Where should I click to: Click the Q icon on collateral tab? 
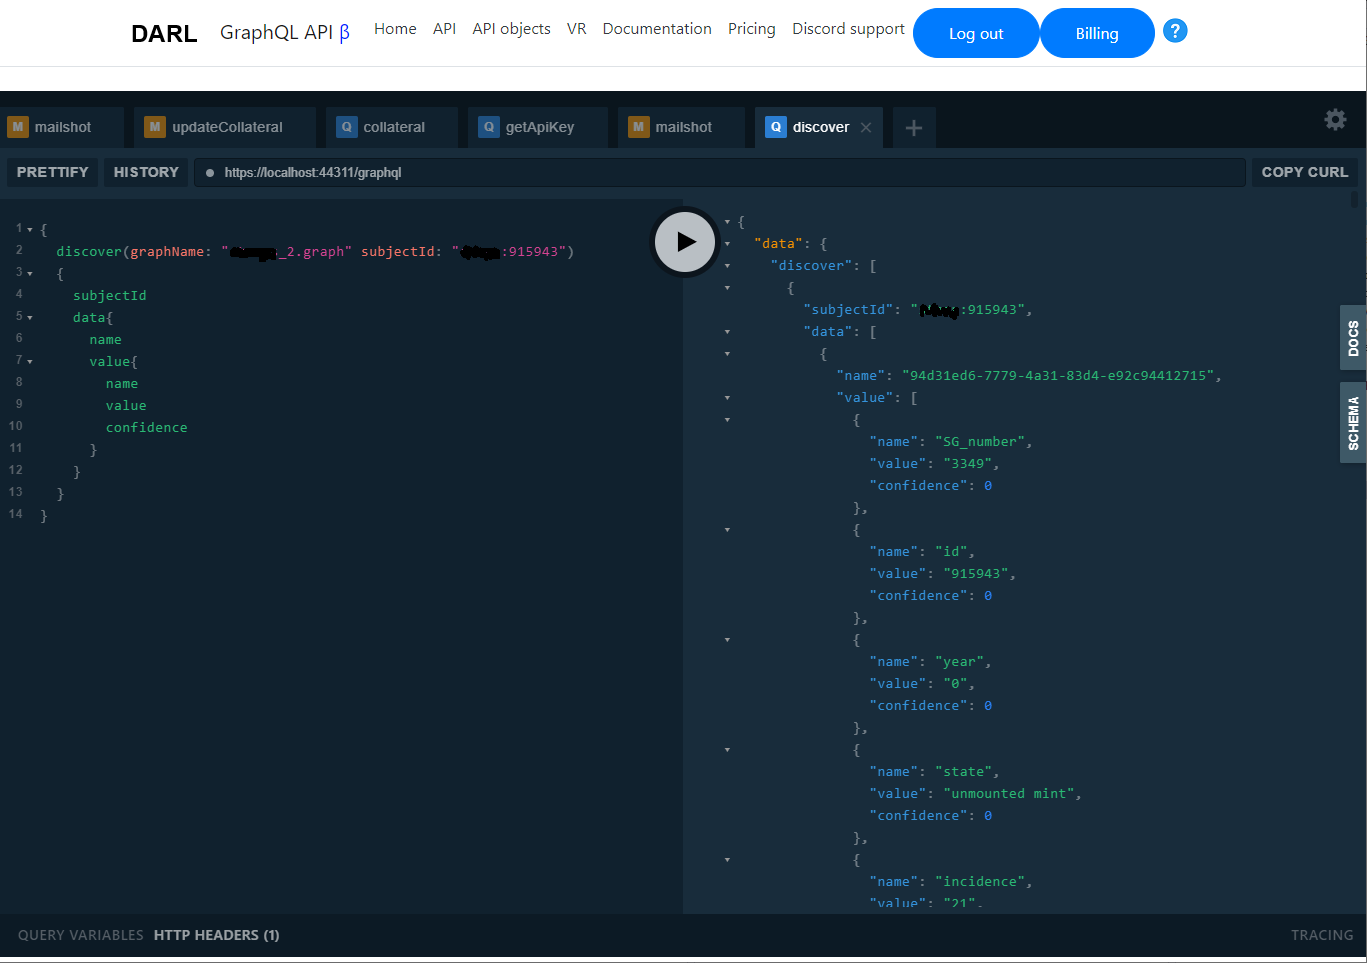[346, 127]
